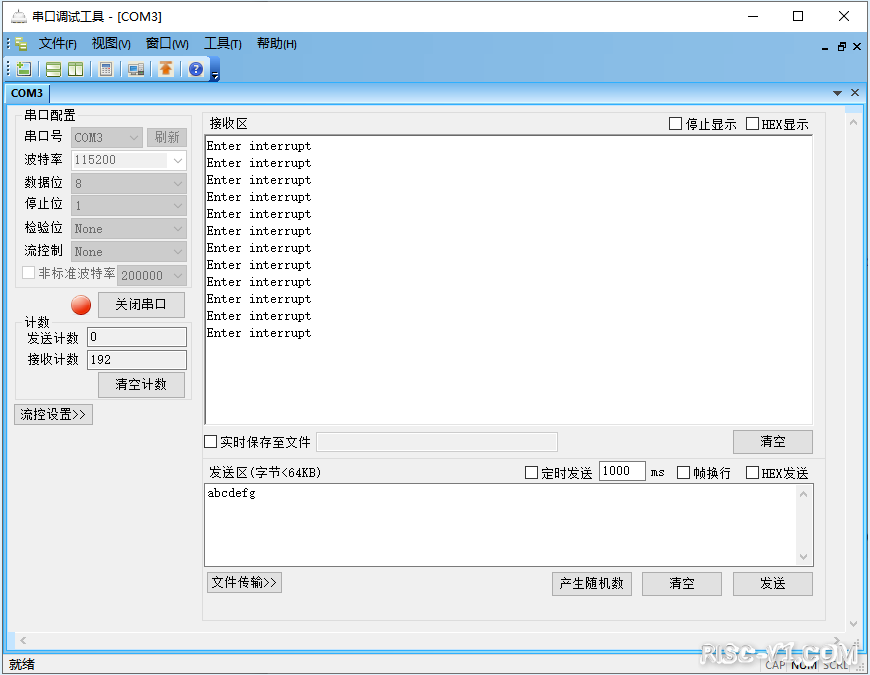
Task: Open the 视图(V) menu
Action: point(111,44)
